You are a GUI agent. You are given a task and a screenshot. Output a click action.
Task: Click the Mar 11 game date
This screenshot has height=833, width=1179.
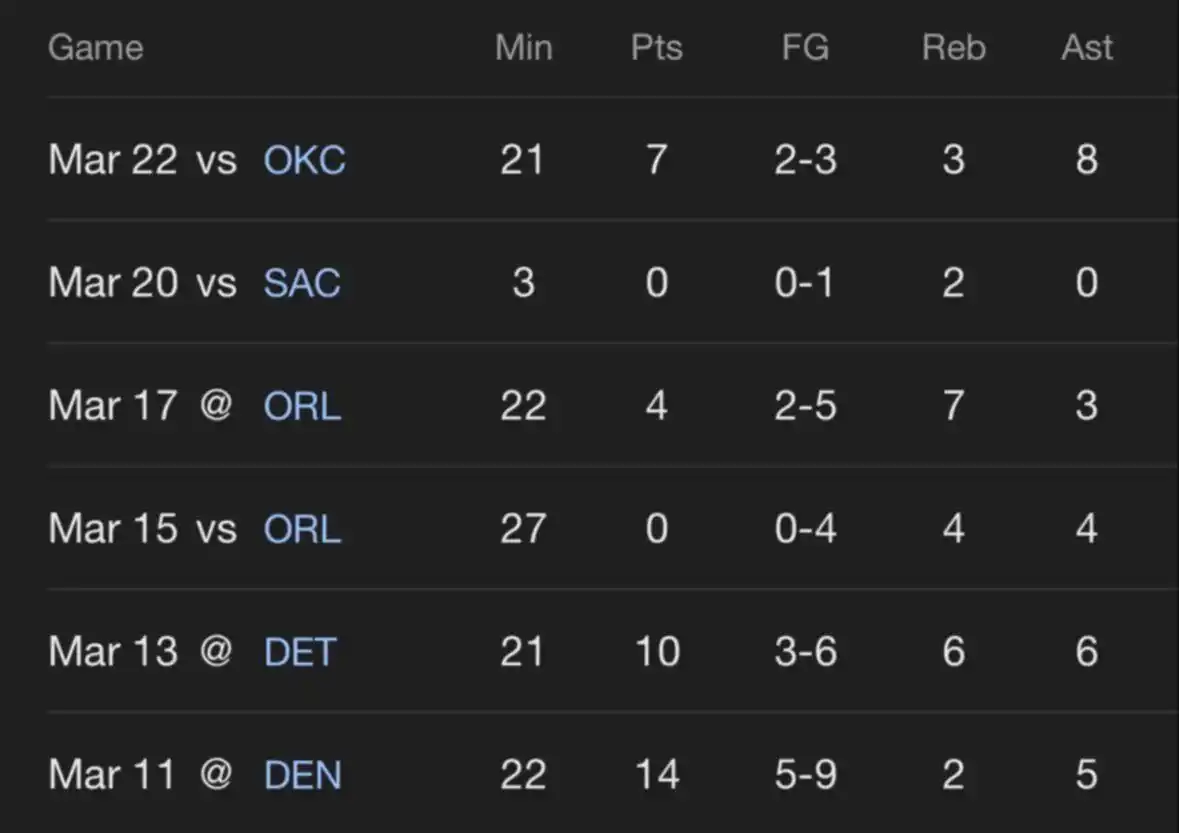coord(112,775)
